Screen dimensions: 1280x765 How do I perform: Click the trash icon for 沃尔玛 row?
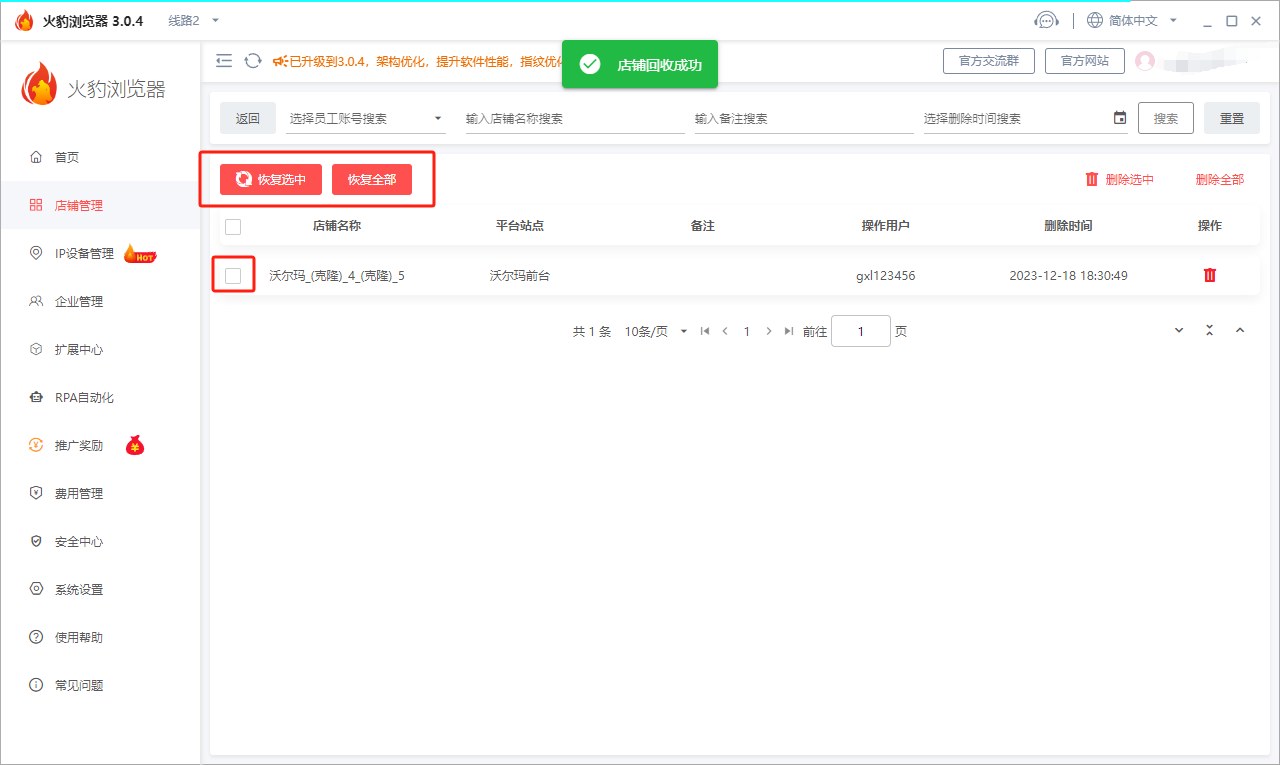1209,275
